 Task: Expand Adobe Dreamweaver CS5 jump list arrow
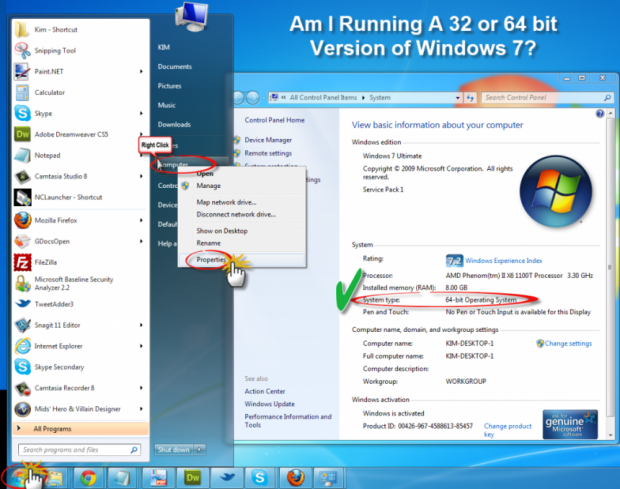click(142, 134)
